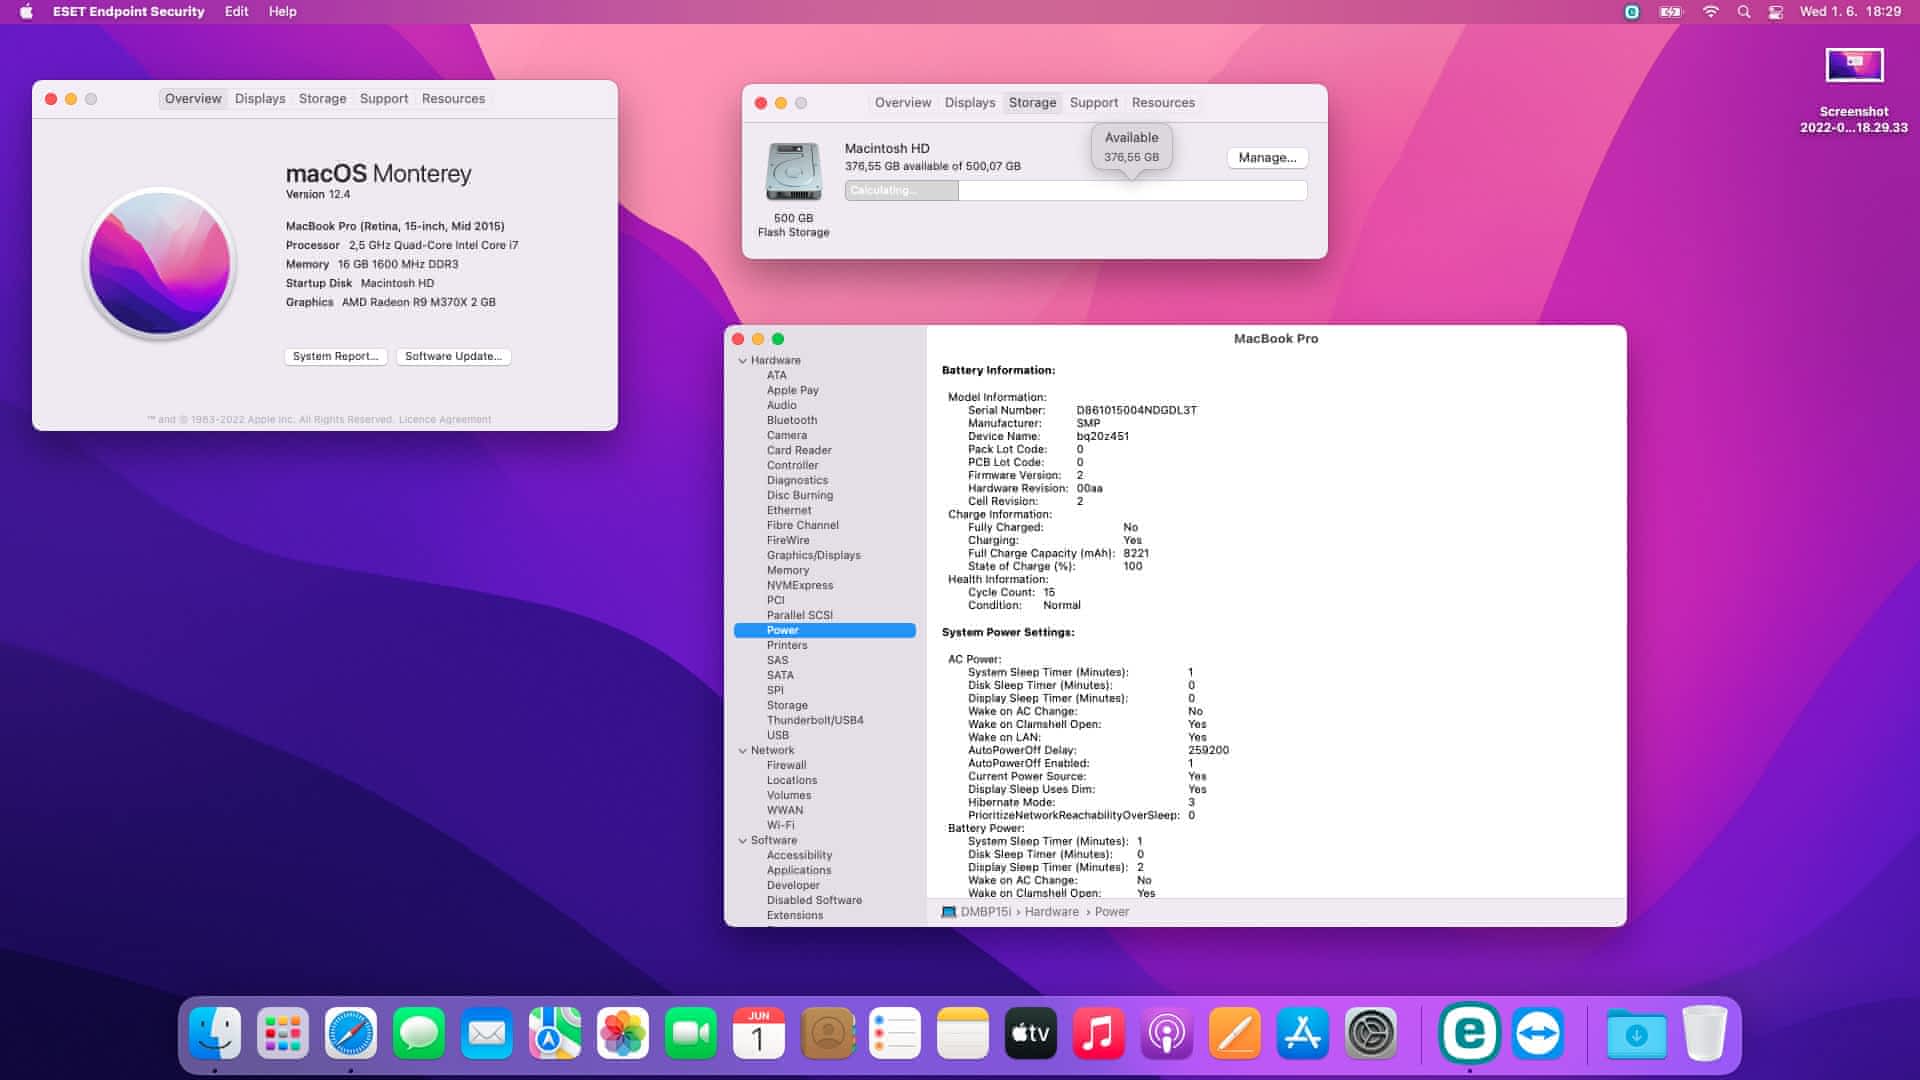Select Graphics/Displays in the Hardware list

(813, 555)
